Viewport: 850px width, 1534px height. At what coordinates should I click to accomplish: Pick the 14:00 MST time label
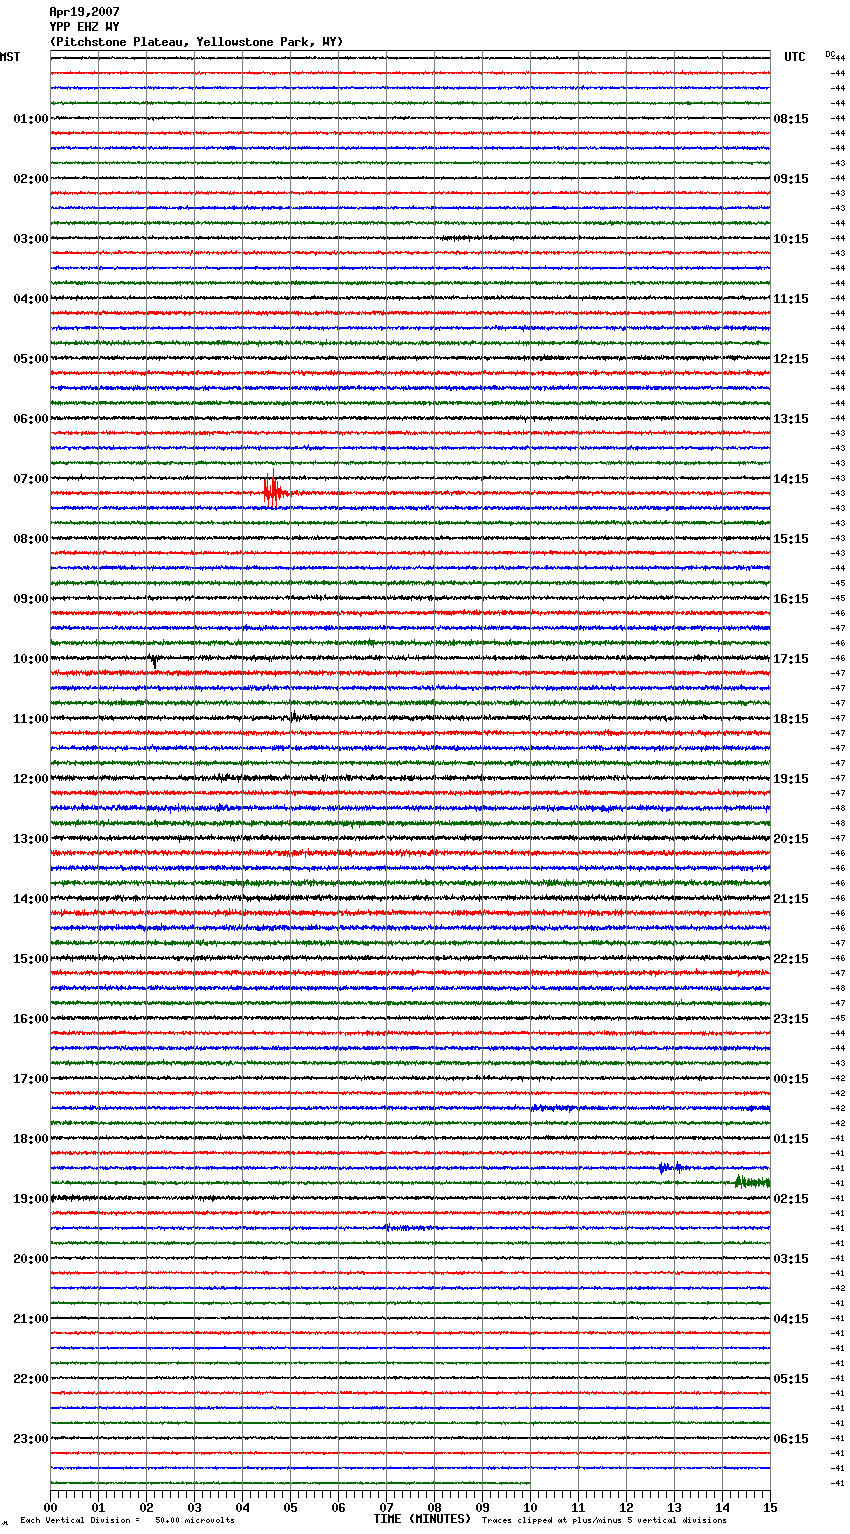(31, 899)
